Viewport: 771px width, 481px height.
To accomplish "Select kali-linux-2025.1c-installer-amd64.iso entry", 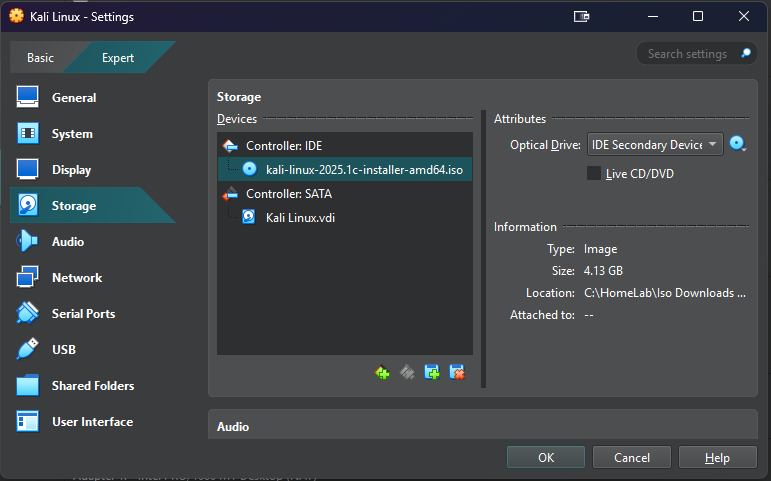I will pos(345,170).
